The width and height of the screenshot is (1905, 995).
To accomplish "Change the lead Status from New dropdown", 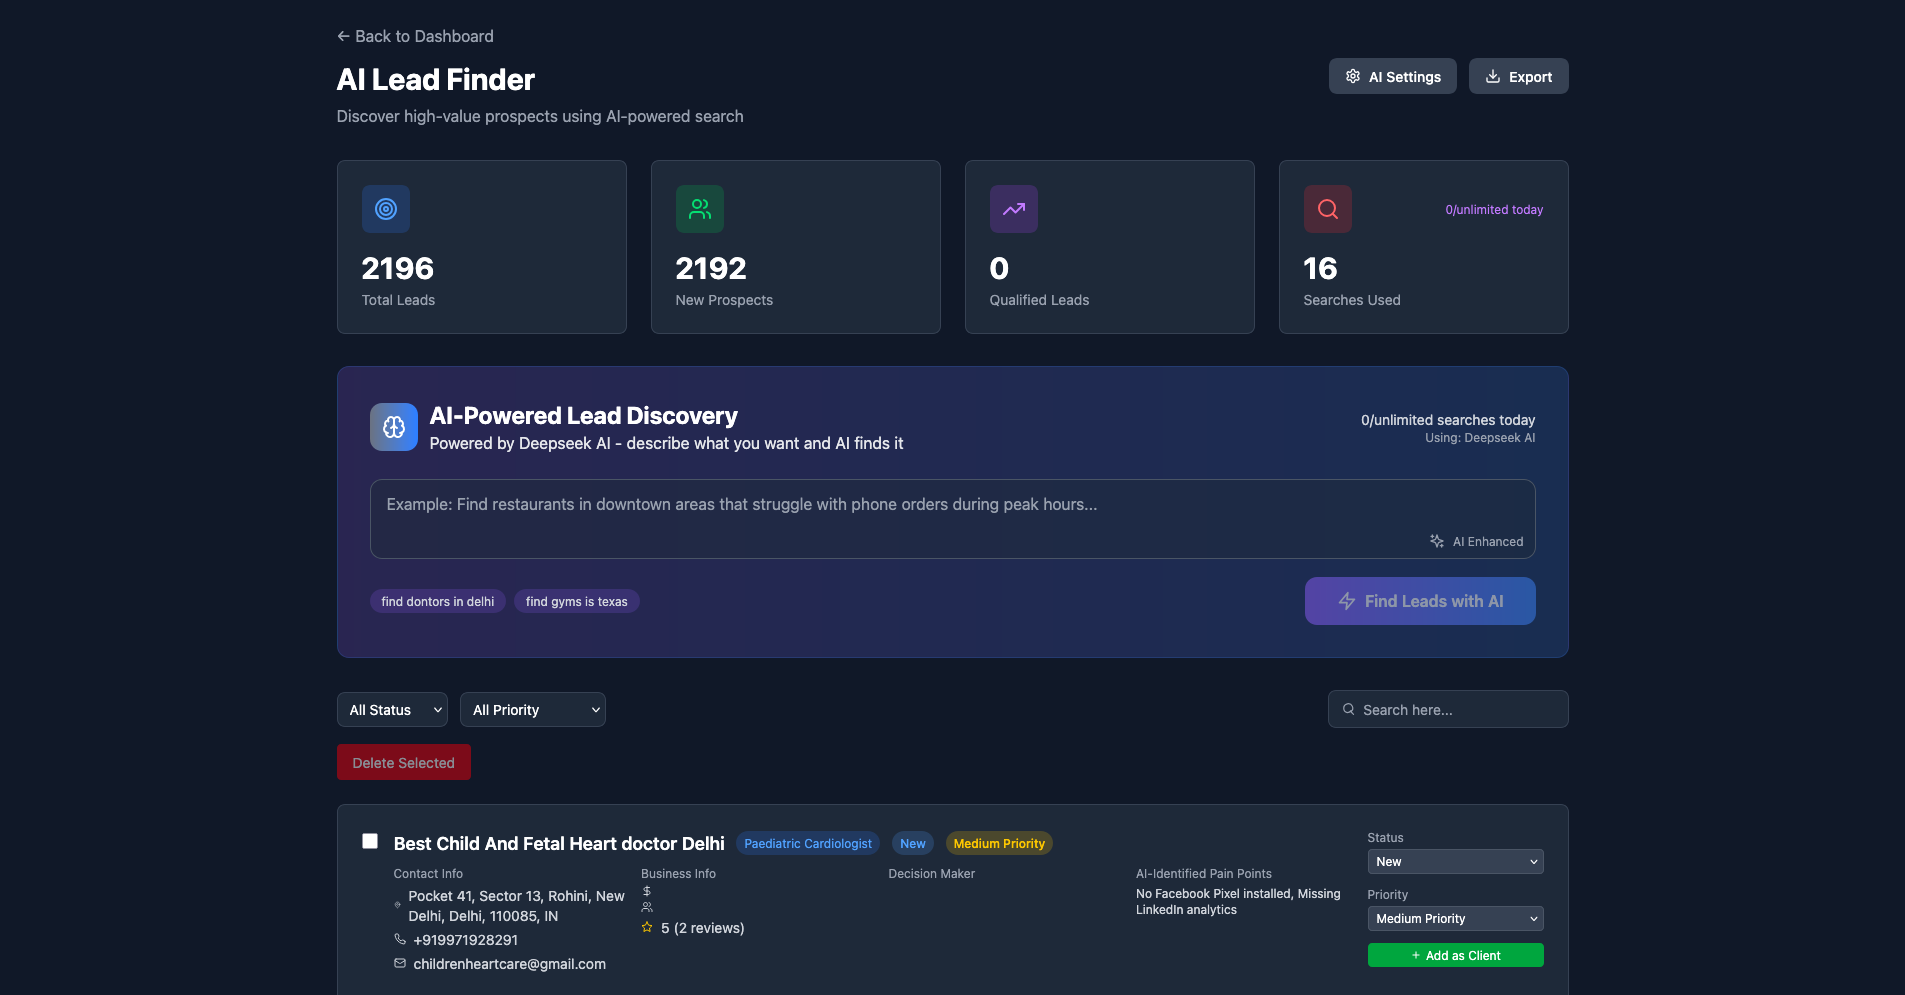I will point(1454,861).
